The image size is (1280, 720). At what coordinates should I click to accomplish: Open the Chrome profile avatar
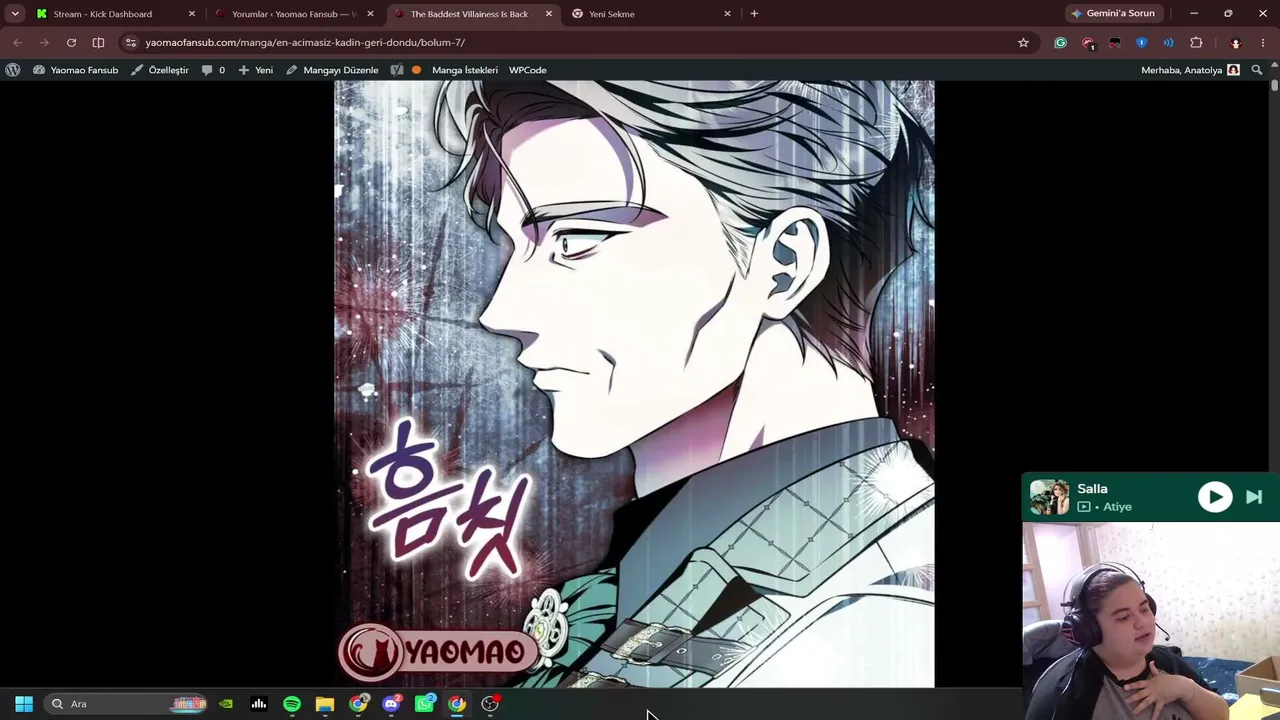1236,43
